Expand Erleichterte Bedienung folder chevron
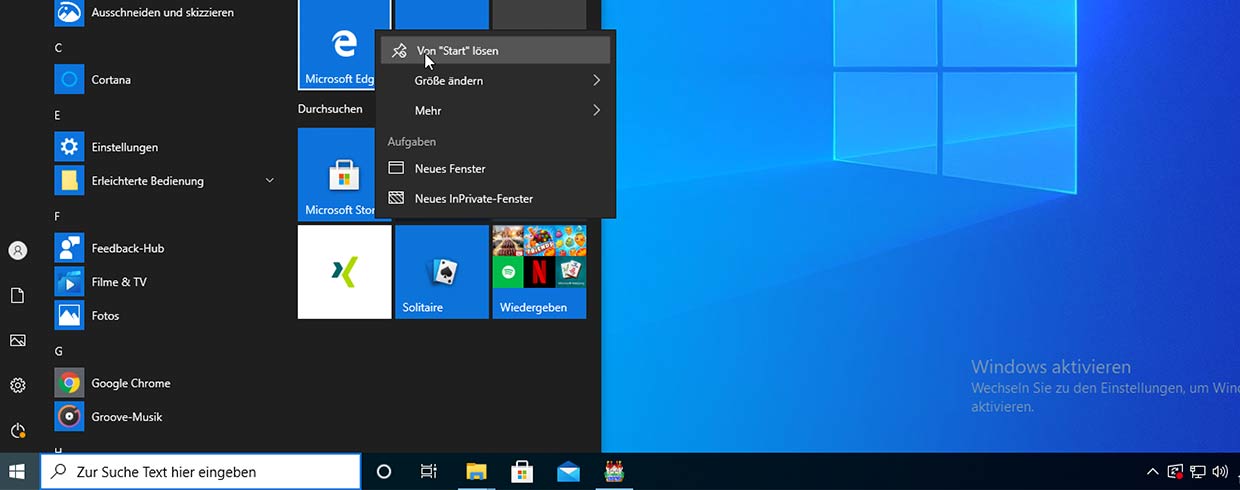Image resolution: width=1240 pixels, height=490 pixels. coord(269,181)
